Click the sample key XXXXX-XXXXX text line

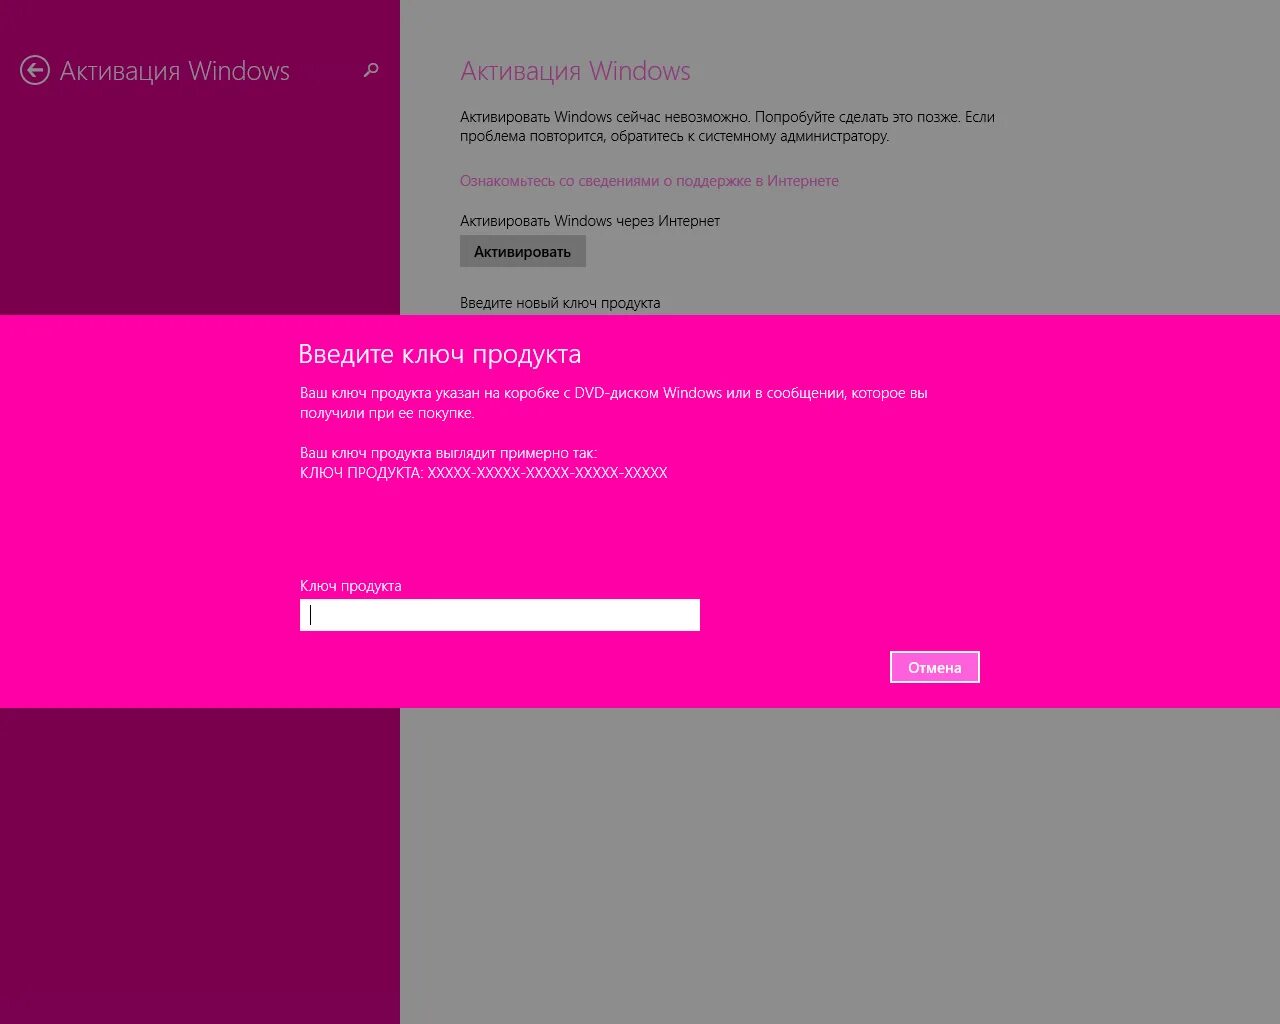pyautogui.click(x=484, y=473)
